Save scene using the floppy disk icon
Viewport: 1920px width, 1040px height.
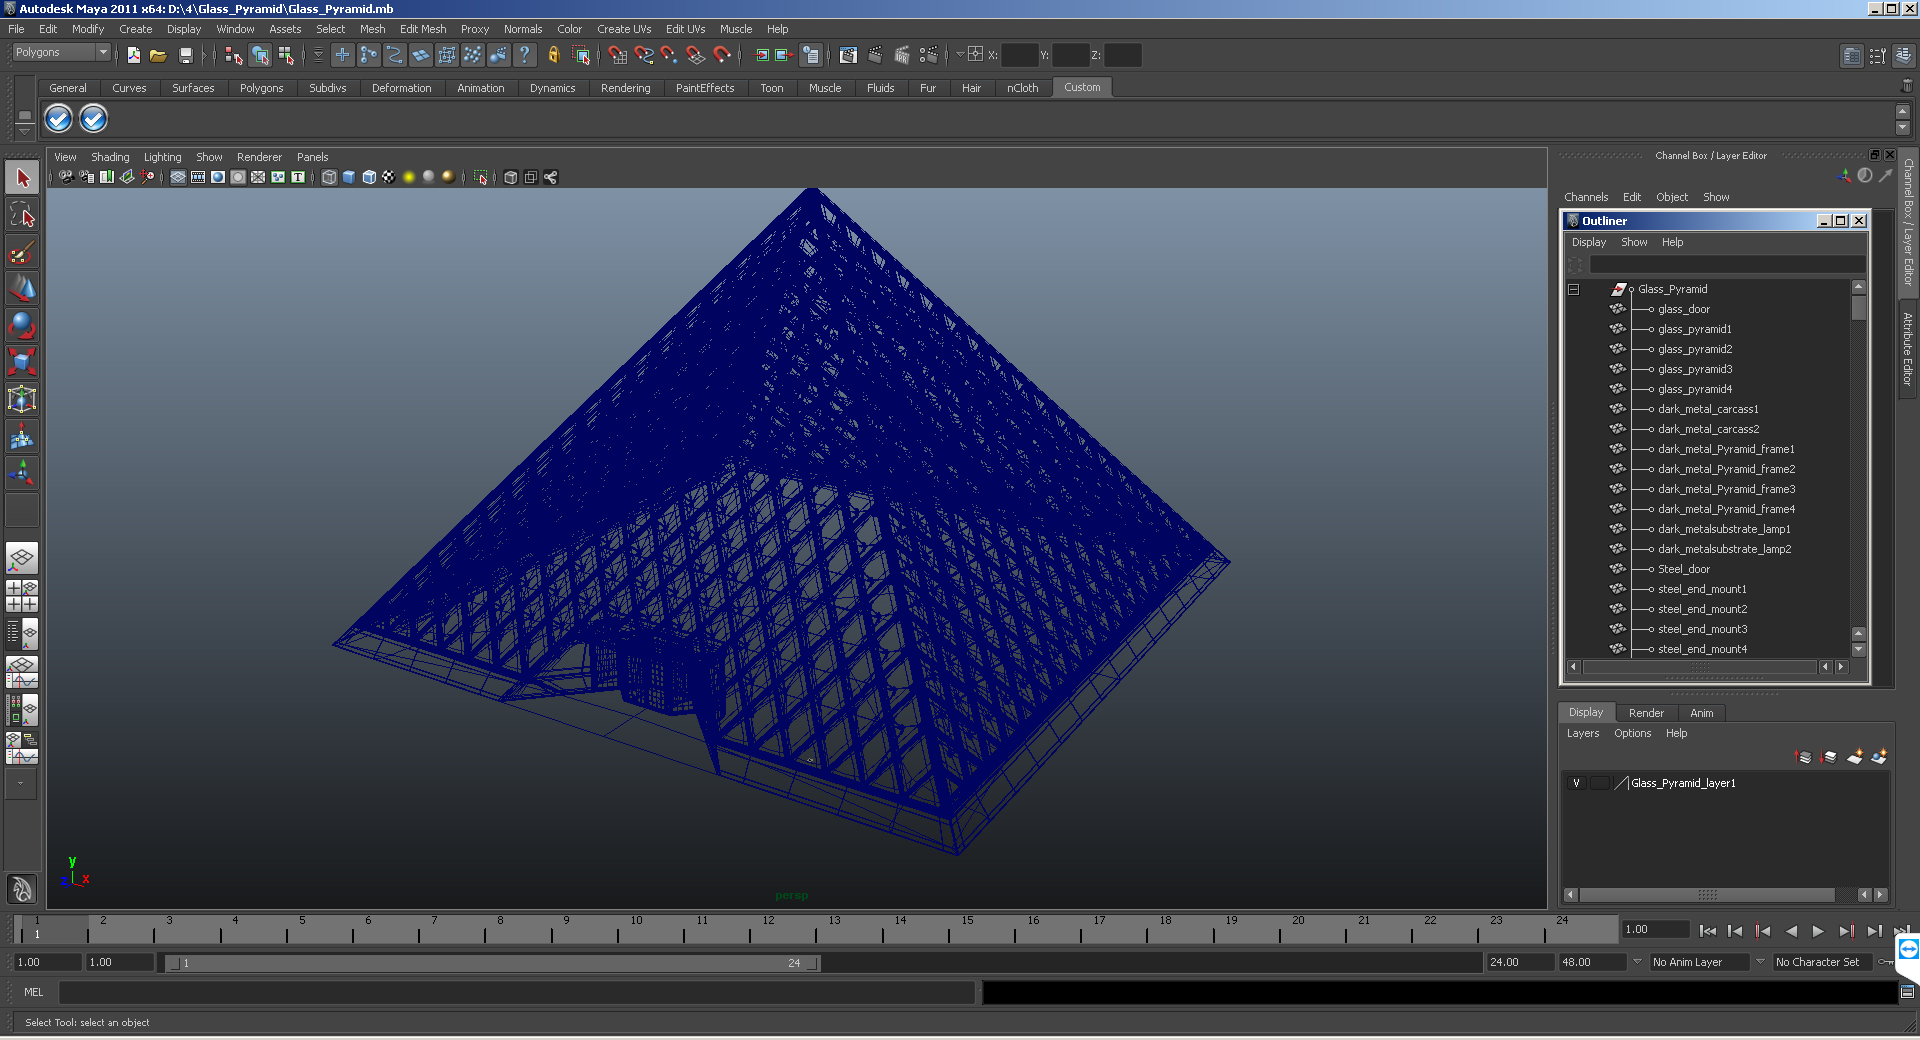pyautogui.click(x=185, y=55)
